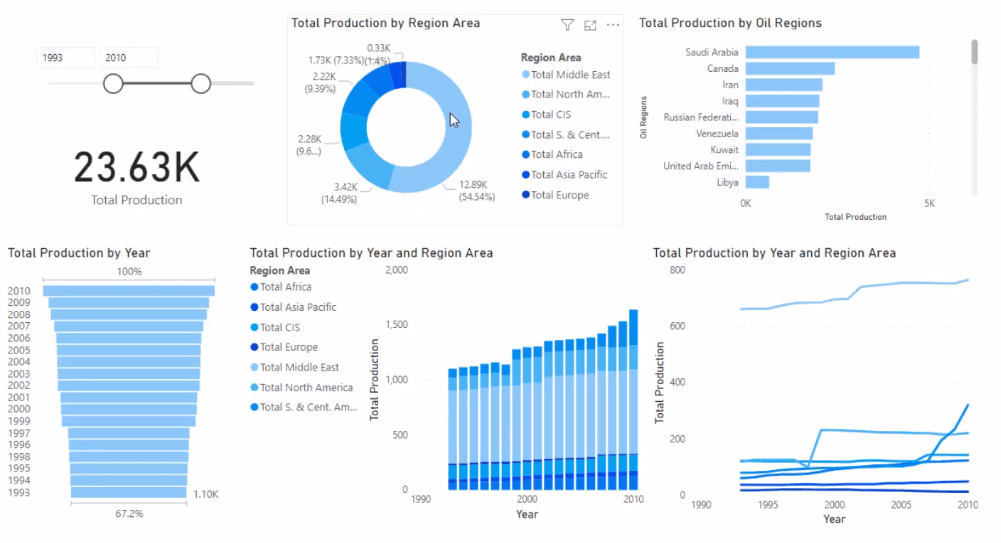Select Total Middle East in stacked chart legend
Screen dimensions: 1001x543
(x=294, y=368)
